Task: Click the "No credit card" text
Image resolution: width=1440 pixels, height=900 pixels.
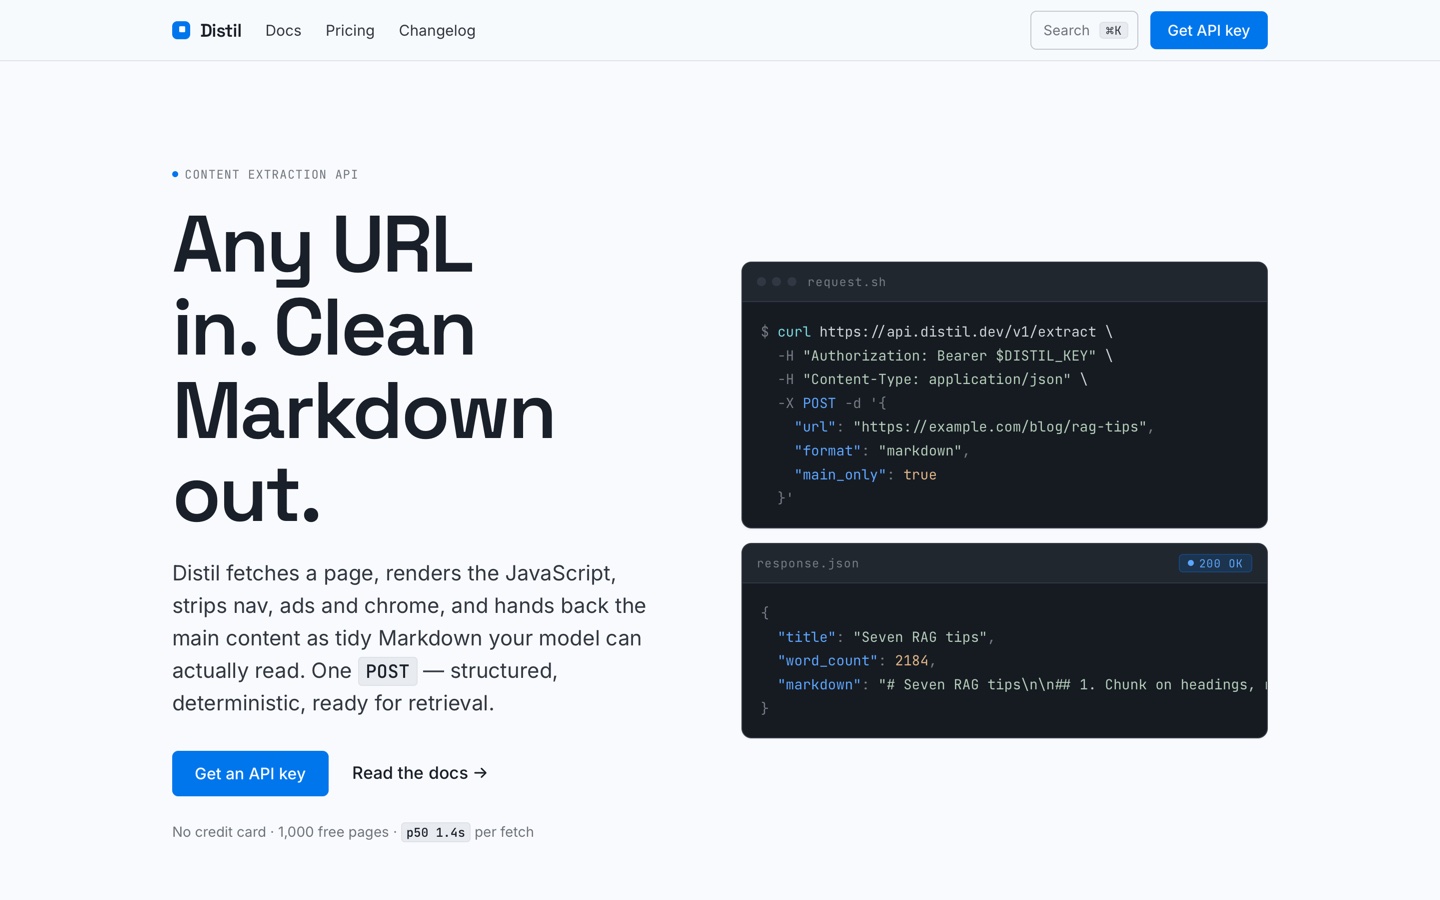Action: tap(219, 832)
